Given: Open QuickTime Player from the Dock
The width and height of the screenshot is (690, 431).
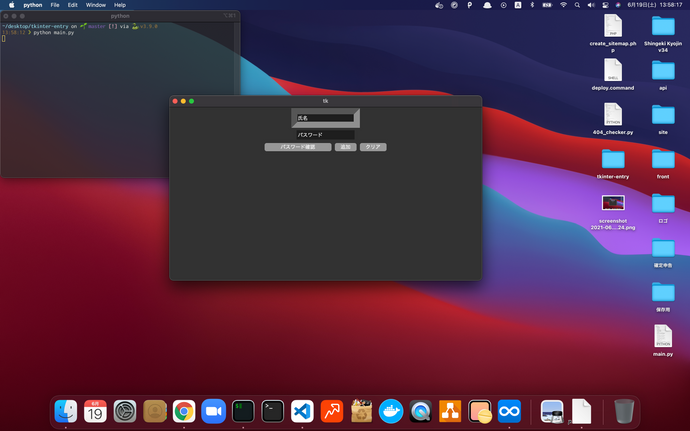Looking at the screenshot, I should [x=420, y=411].
